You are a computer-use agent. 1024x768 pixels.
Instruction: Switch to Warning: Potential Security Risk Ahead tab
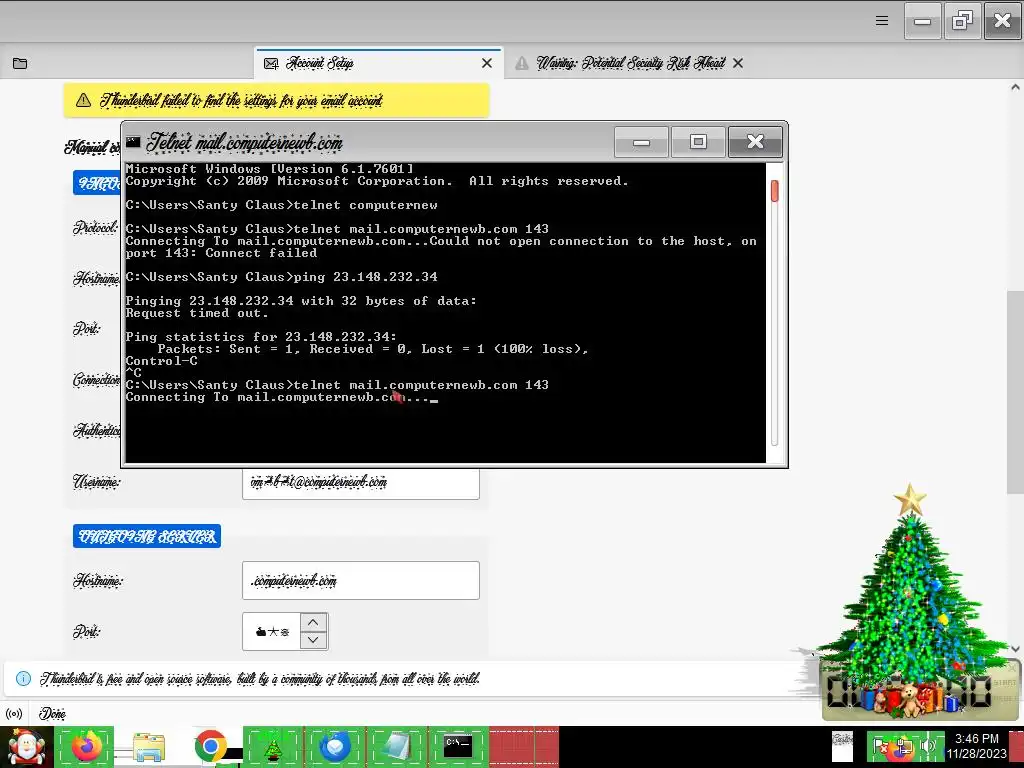tap(630, 63)
